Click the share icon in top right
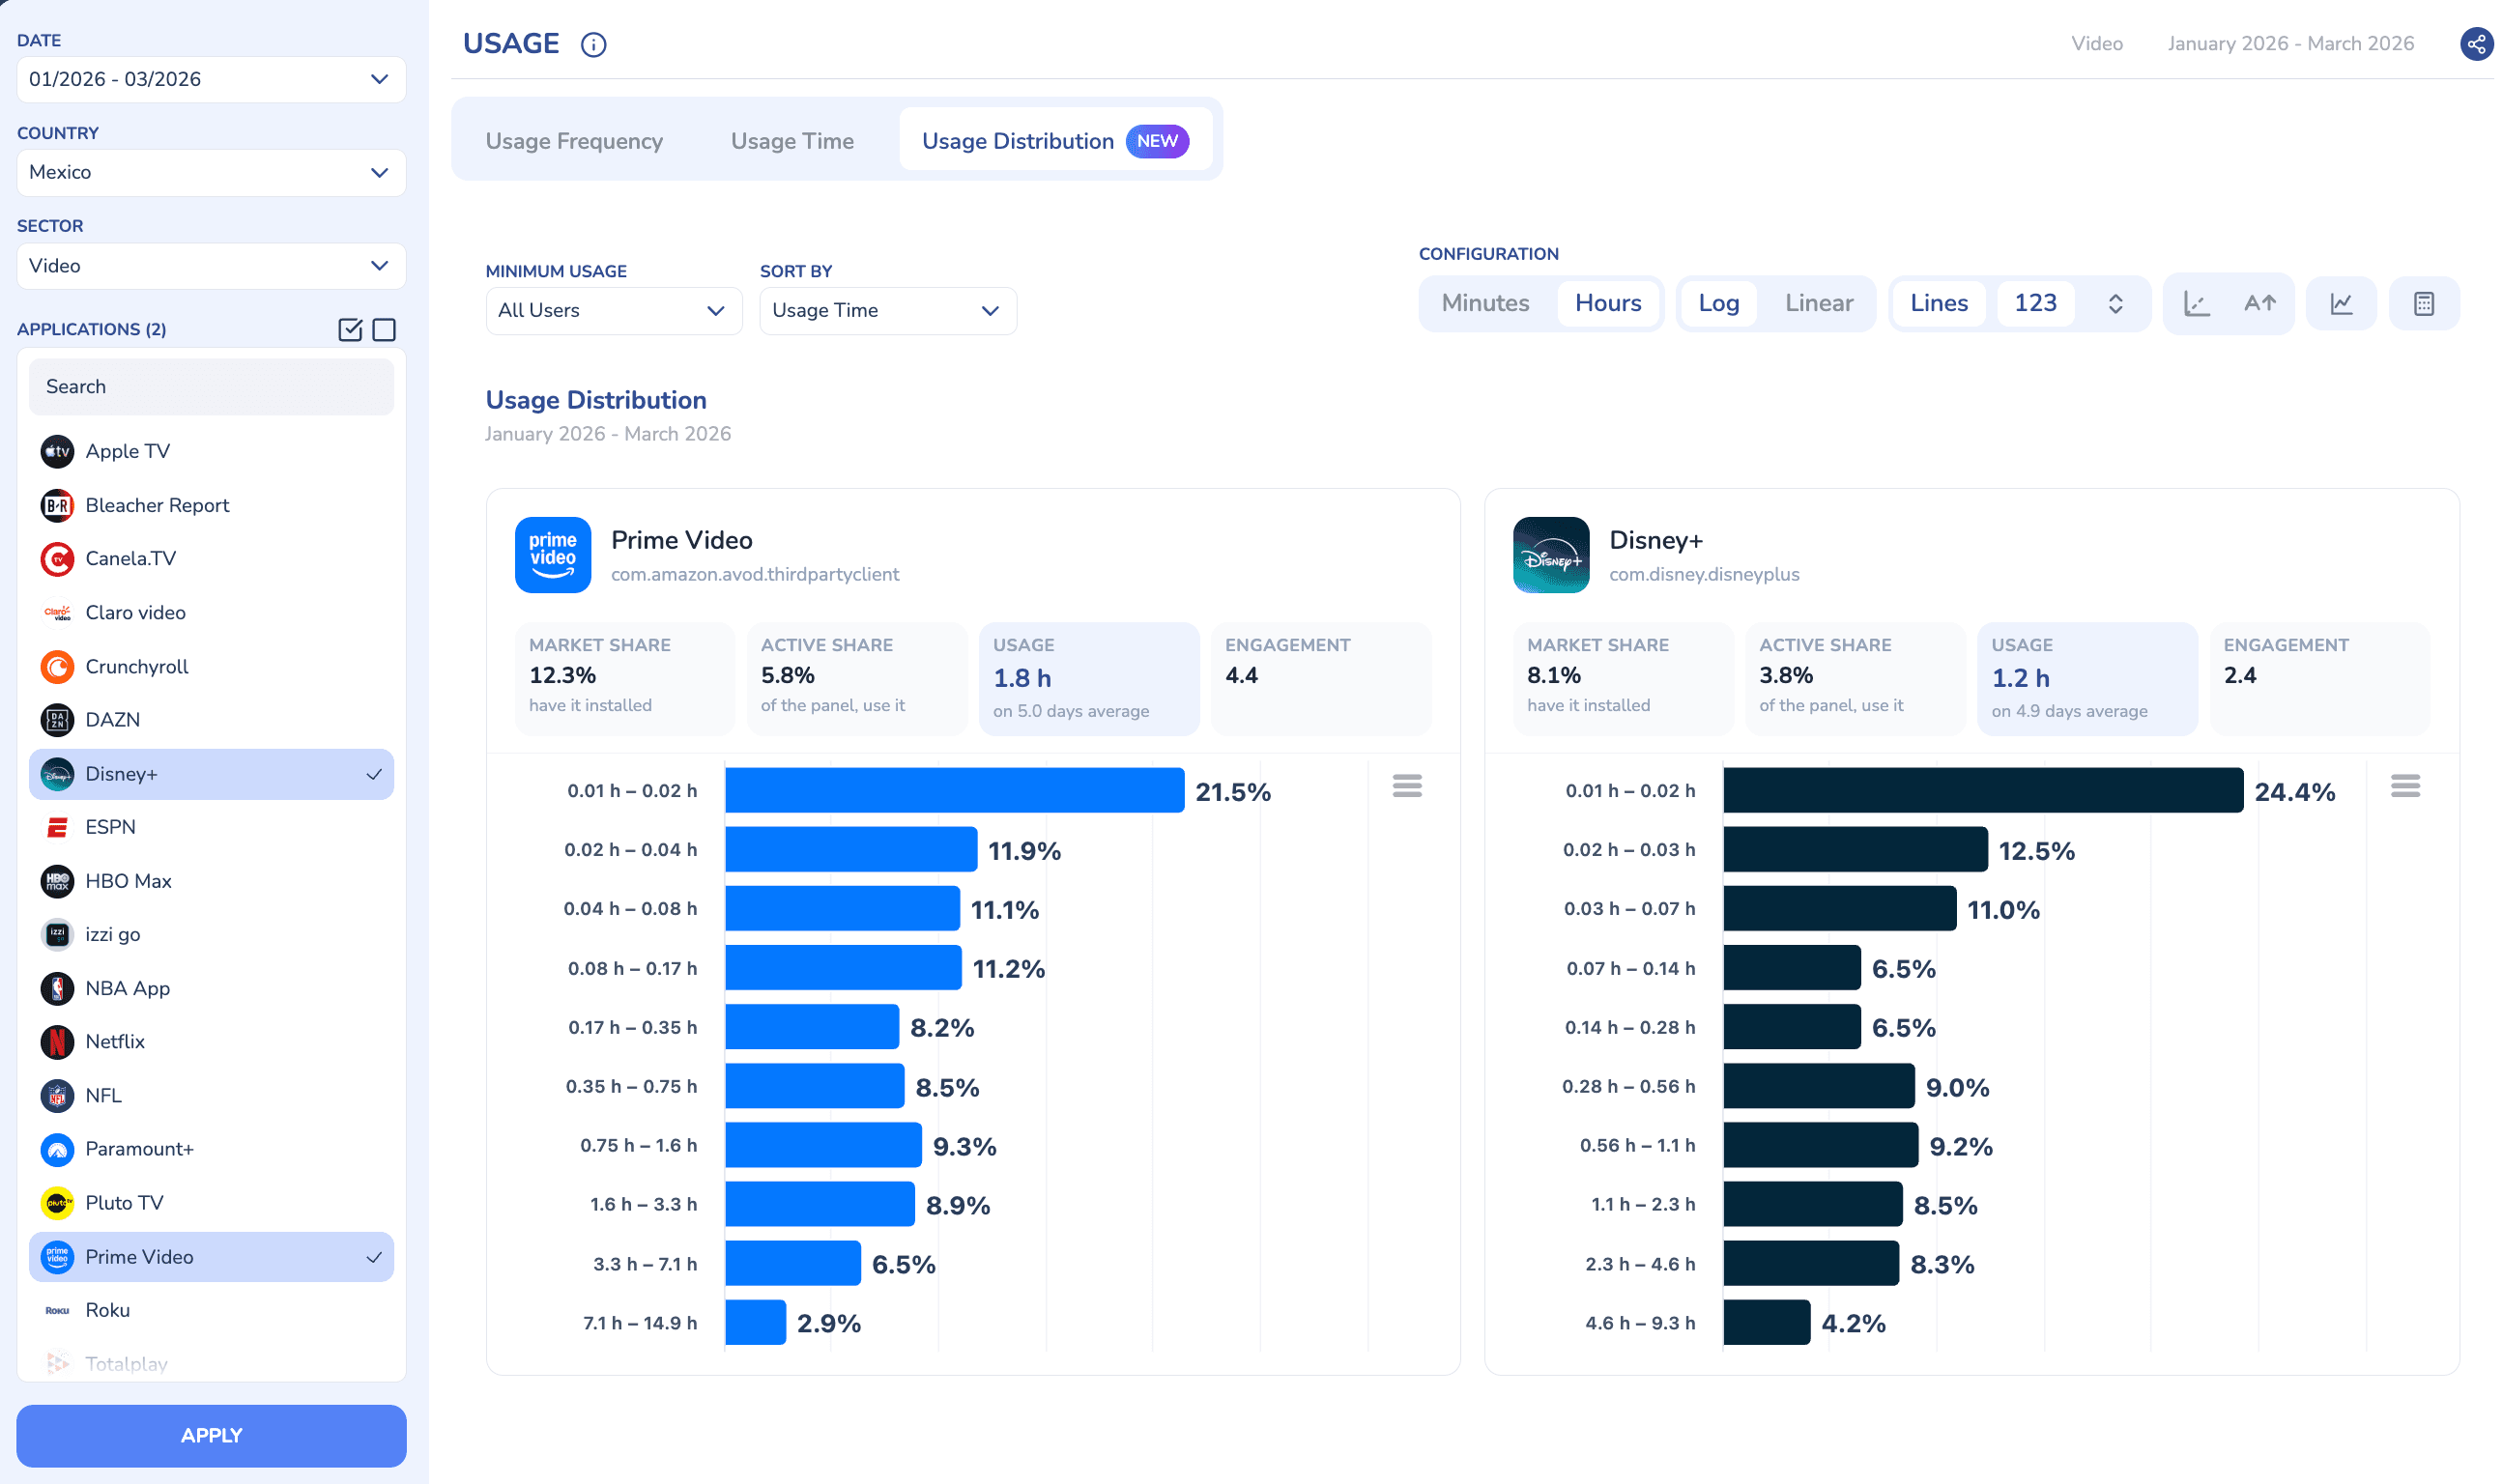 (2476, 44)
